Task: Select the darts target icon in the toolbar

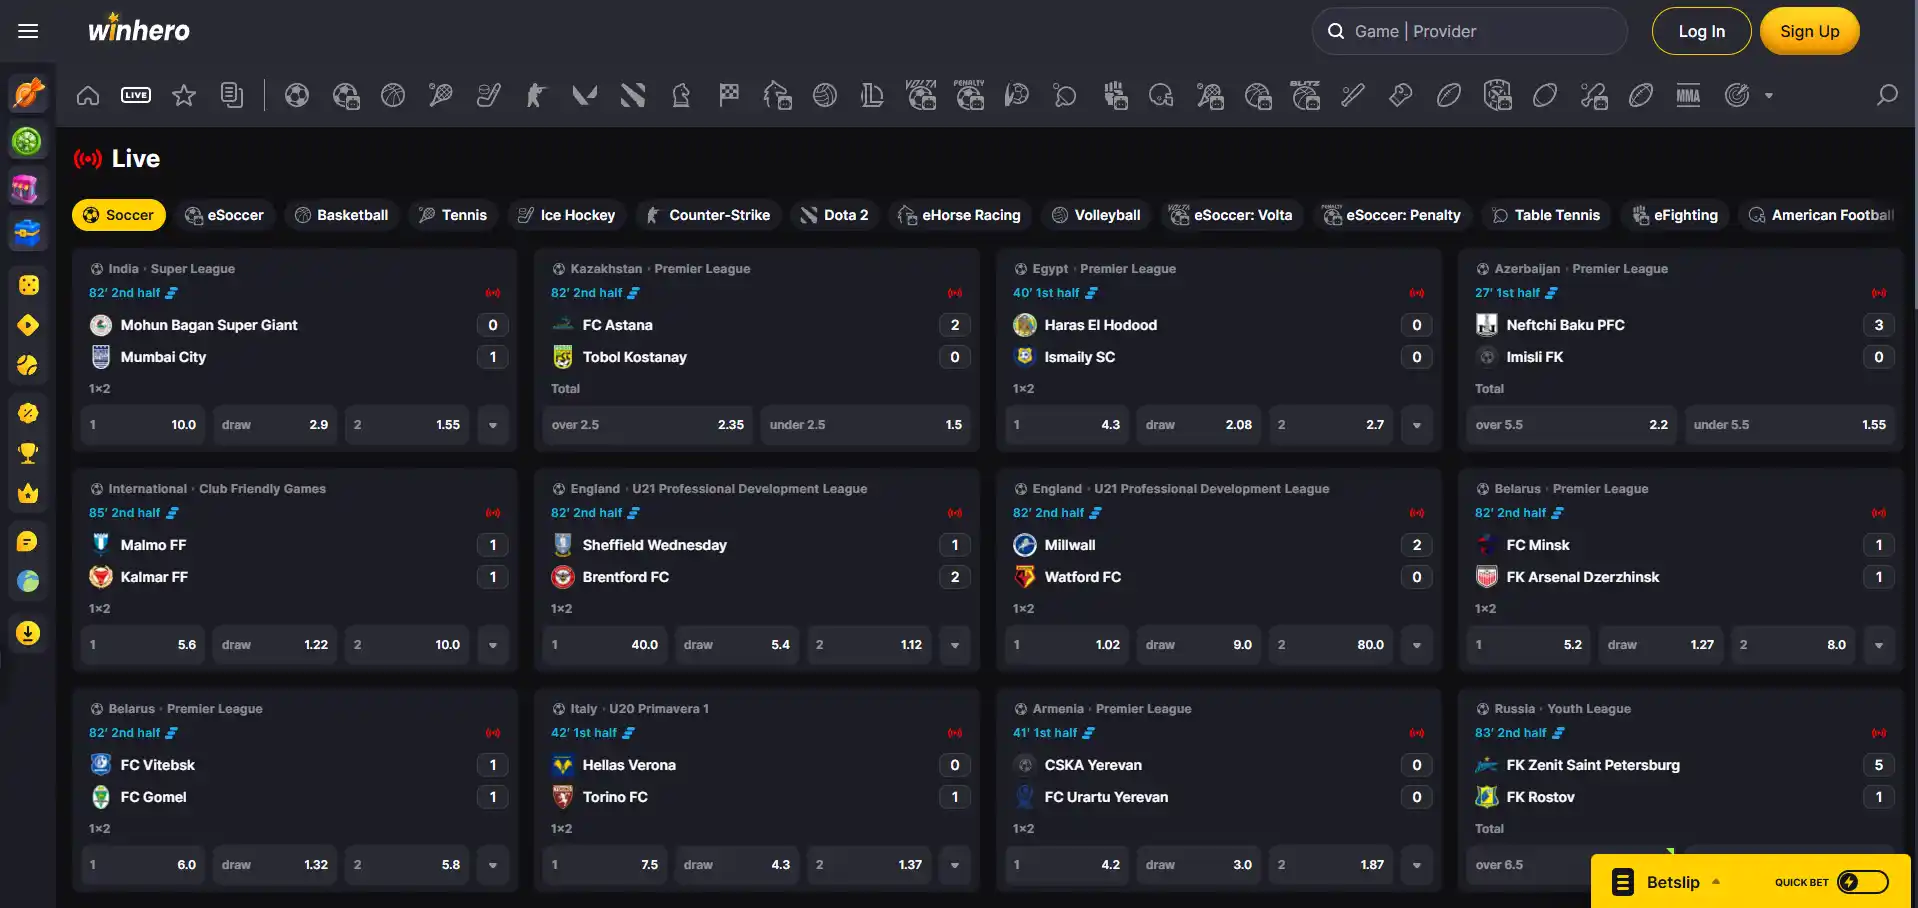Action: pyautogui.click(x=1737, y=95)
